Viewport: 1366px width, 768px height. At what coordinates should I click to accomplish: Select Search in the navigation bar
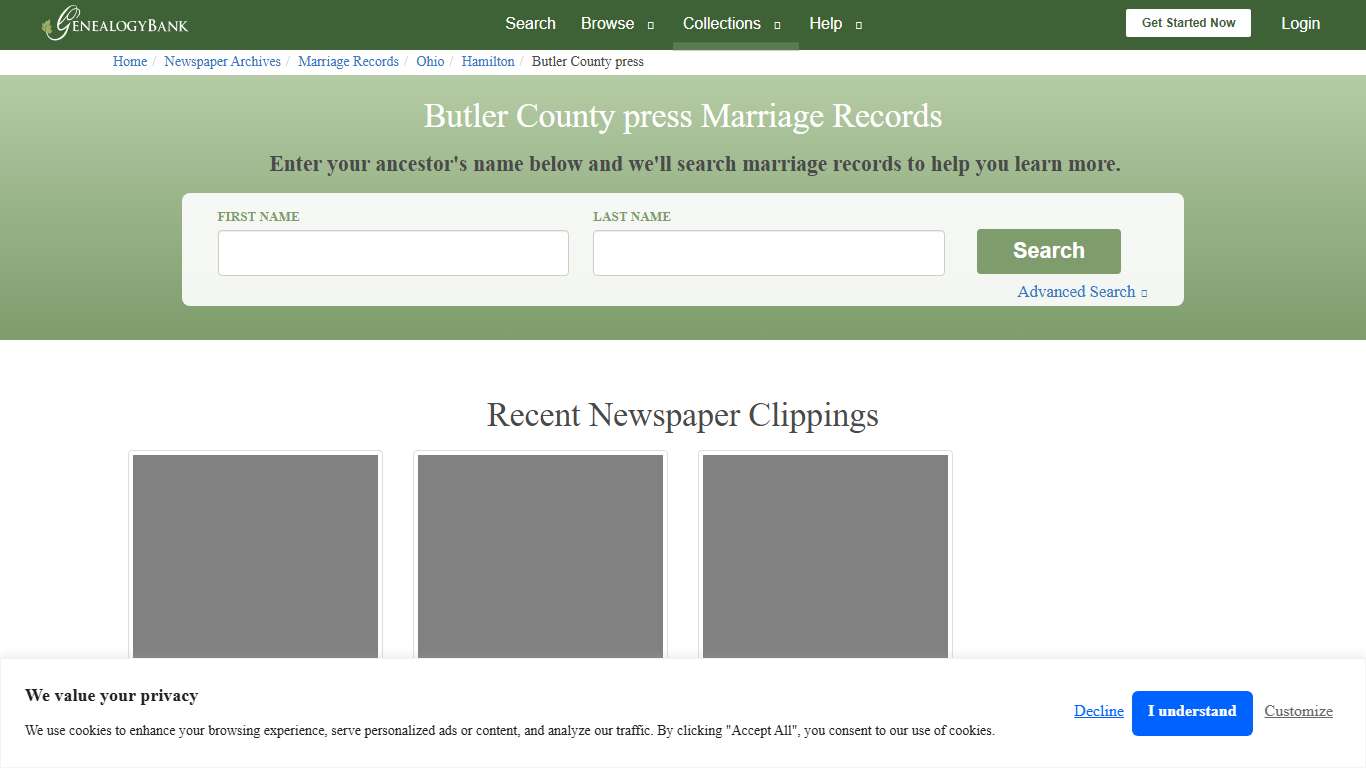[530, 23]
